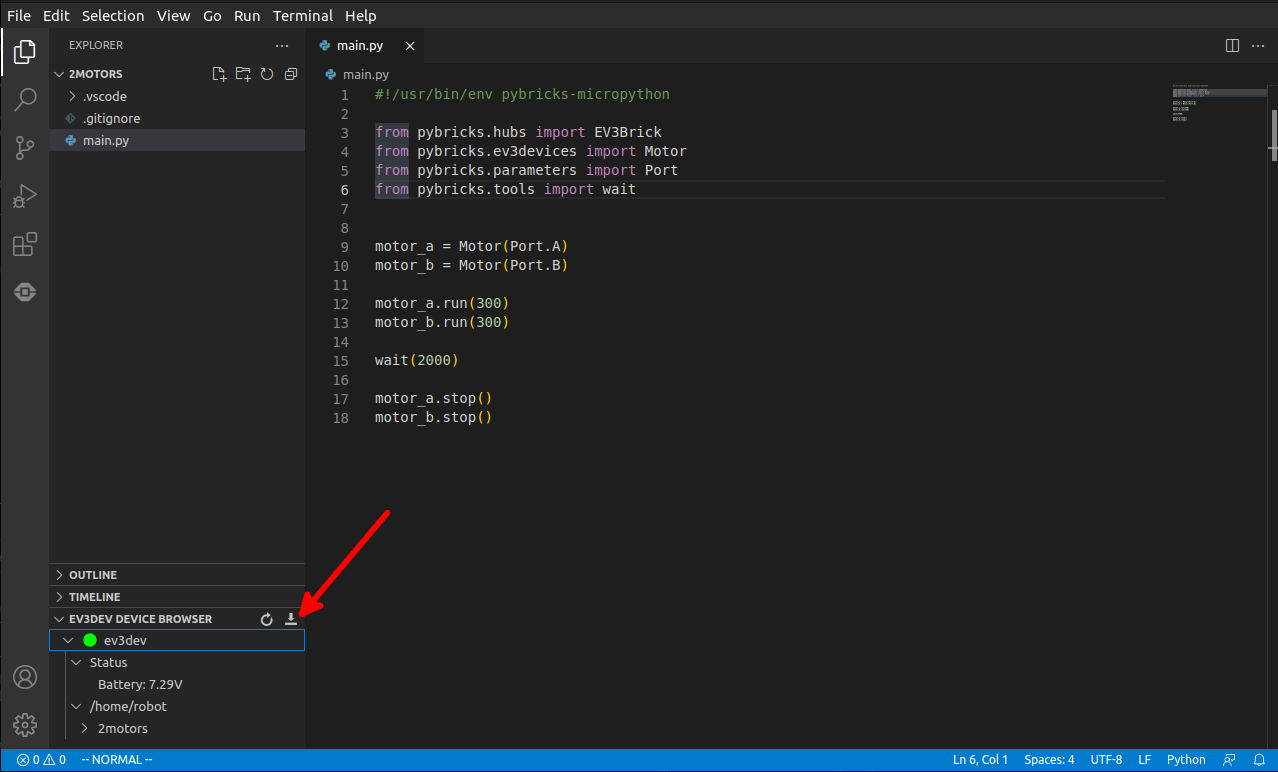
Task: Open the Terminal menu
Action: click(x=302, y=15)
